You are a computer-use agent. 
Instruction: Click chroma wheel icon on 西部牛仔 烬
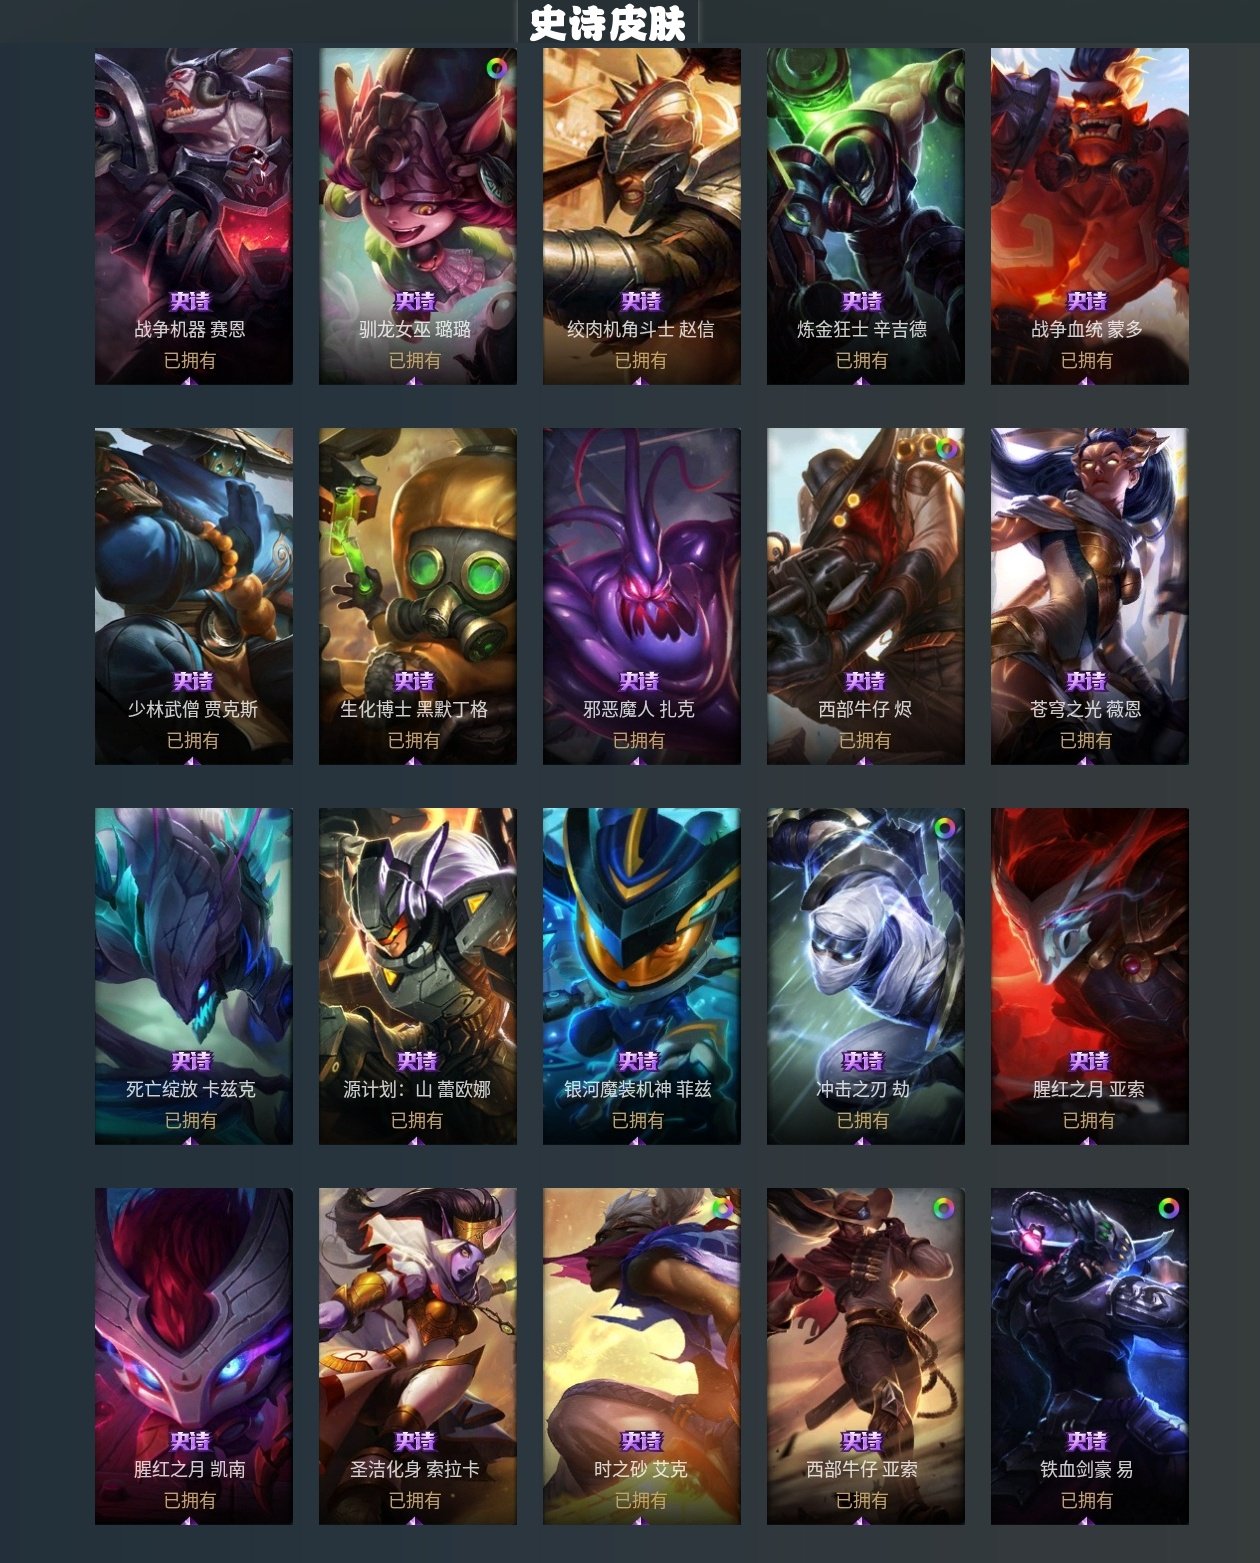pos(945,448)
